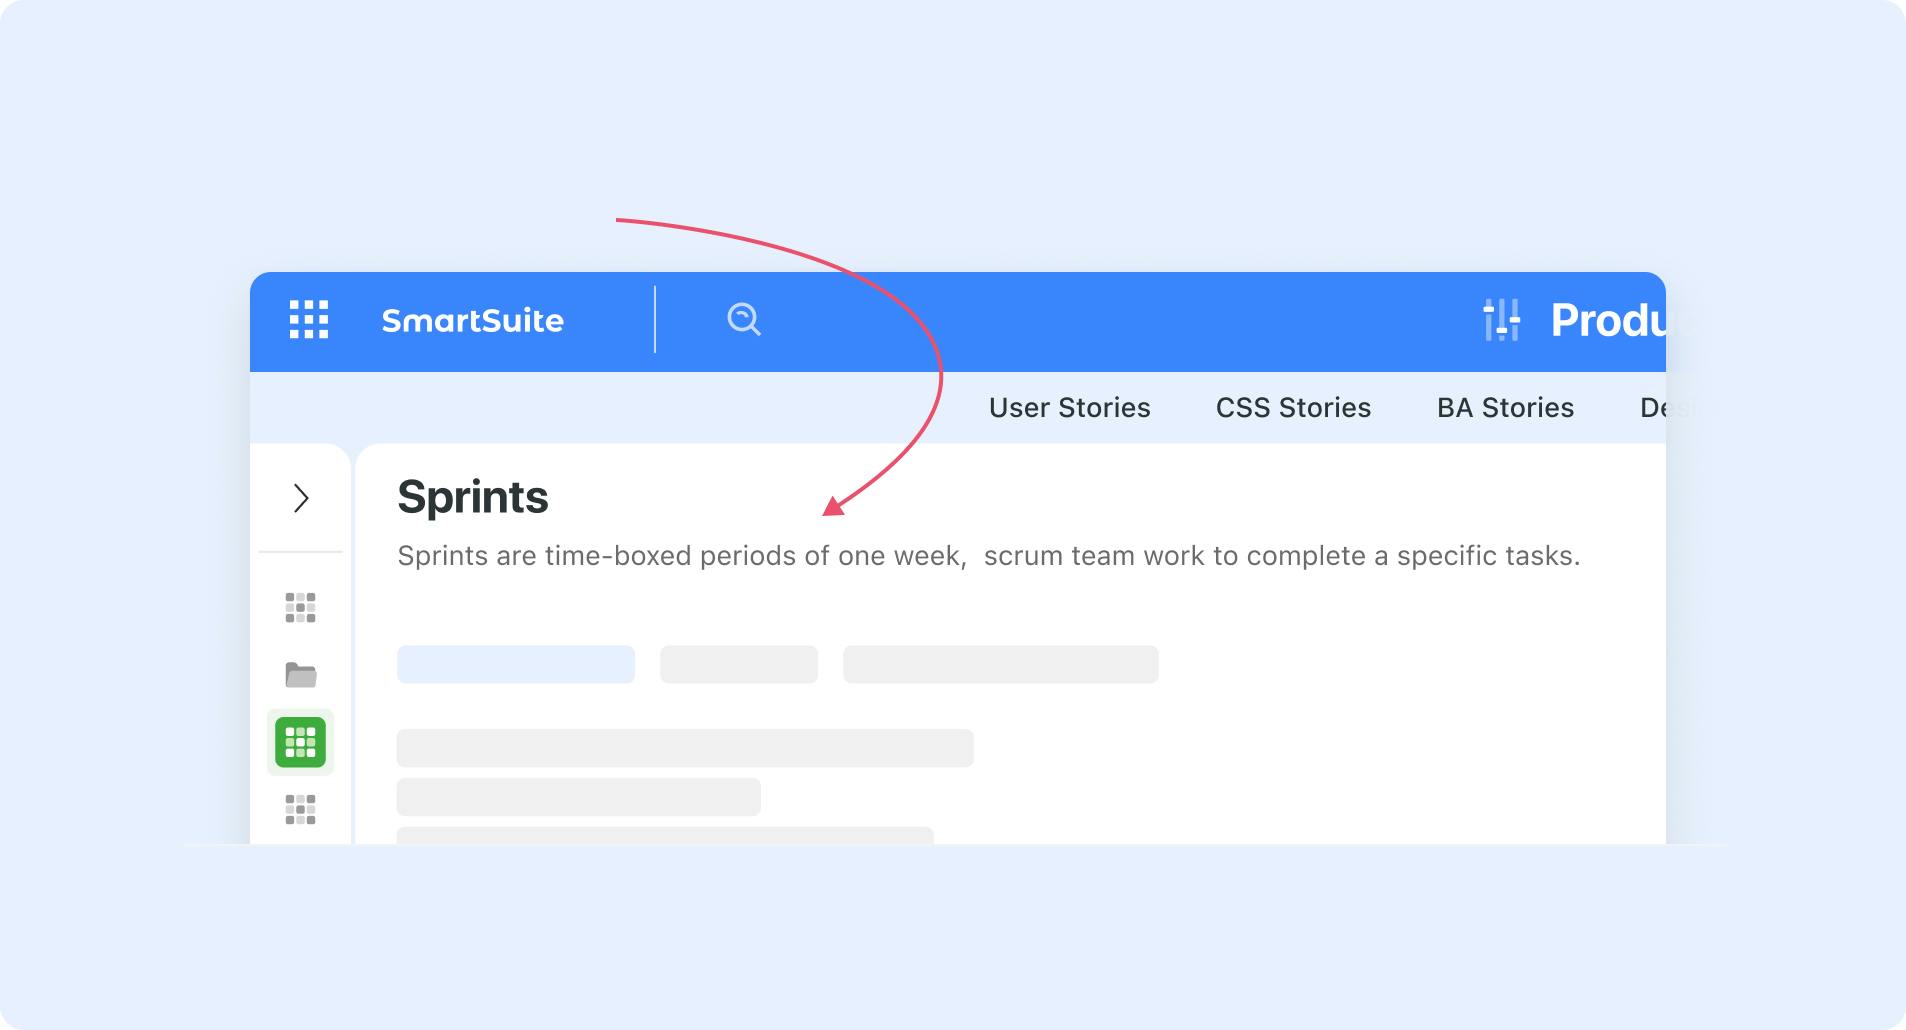This screenshot has width=1906, height=1030.
Task: Select the first gray grid sidebar icon
Action: pos(300,607)
